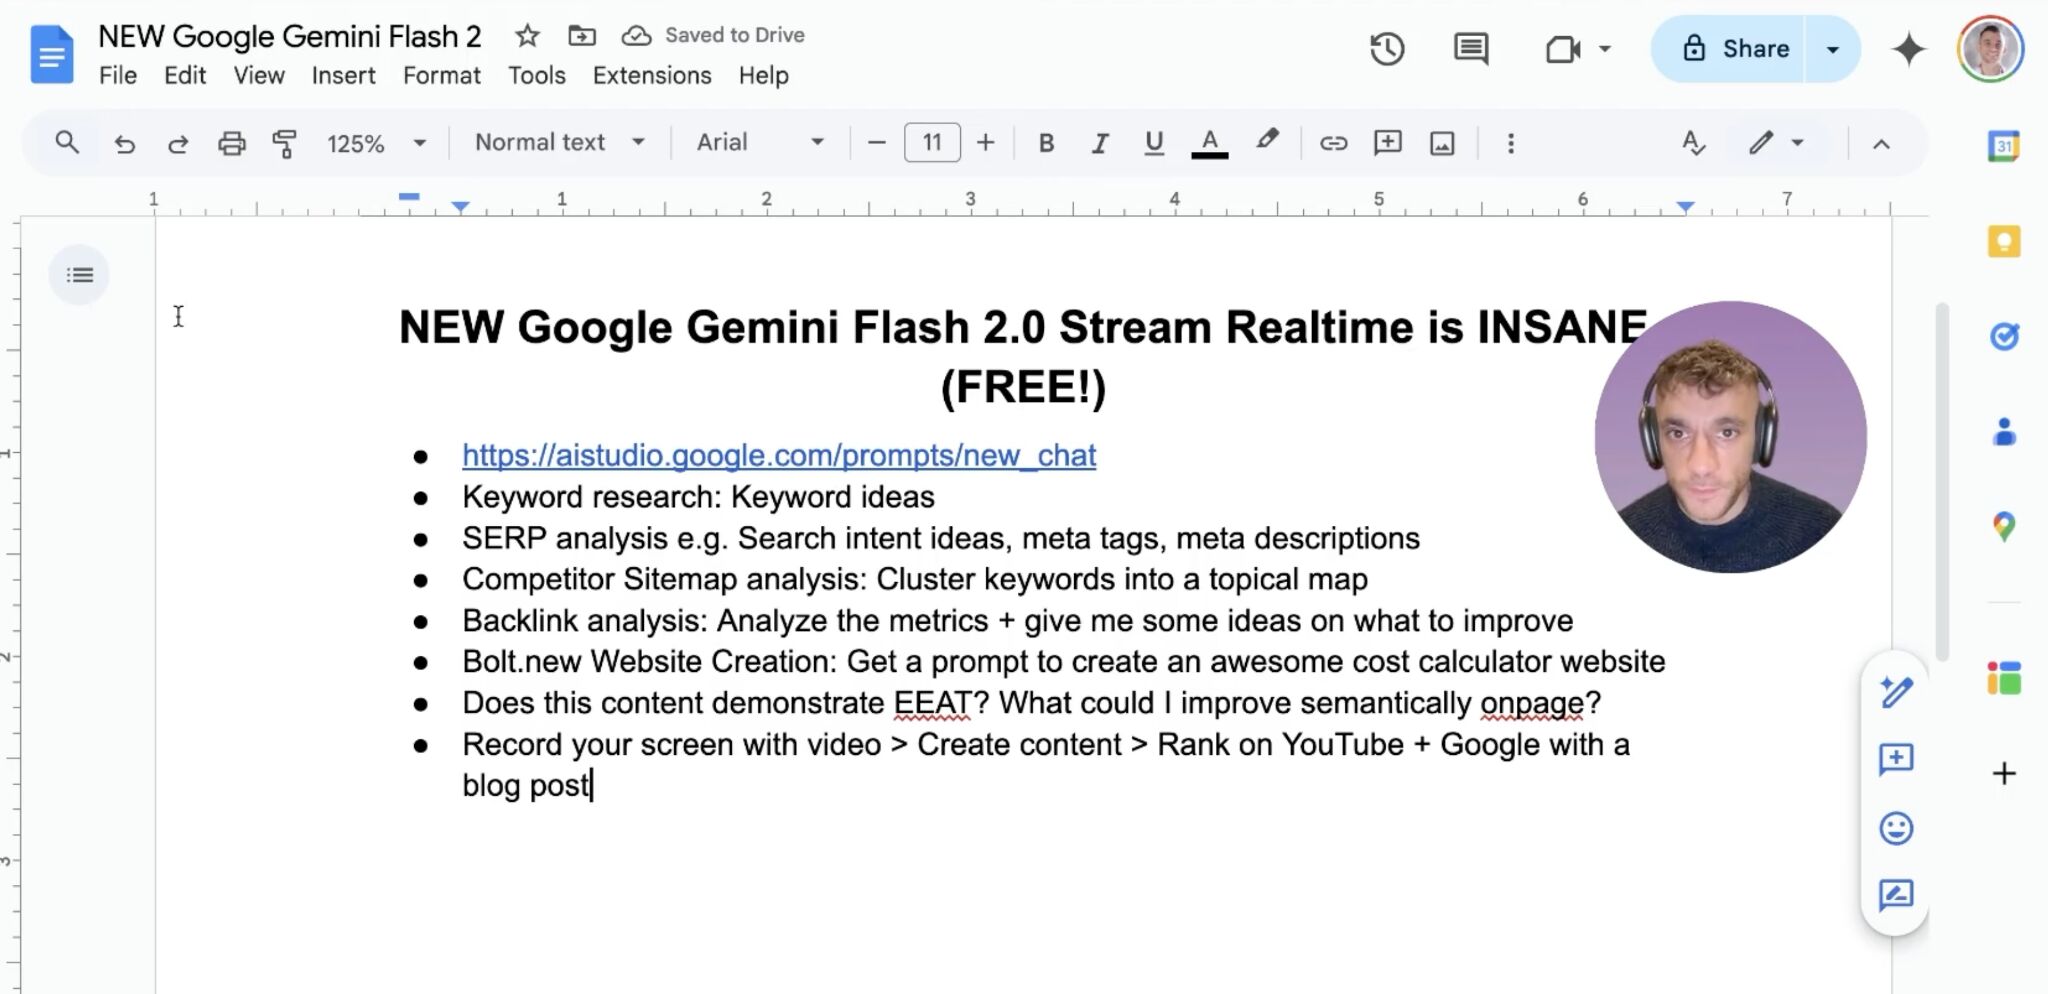Open the text color picker
2048x994 pixels.
pos(1209,142)
